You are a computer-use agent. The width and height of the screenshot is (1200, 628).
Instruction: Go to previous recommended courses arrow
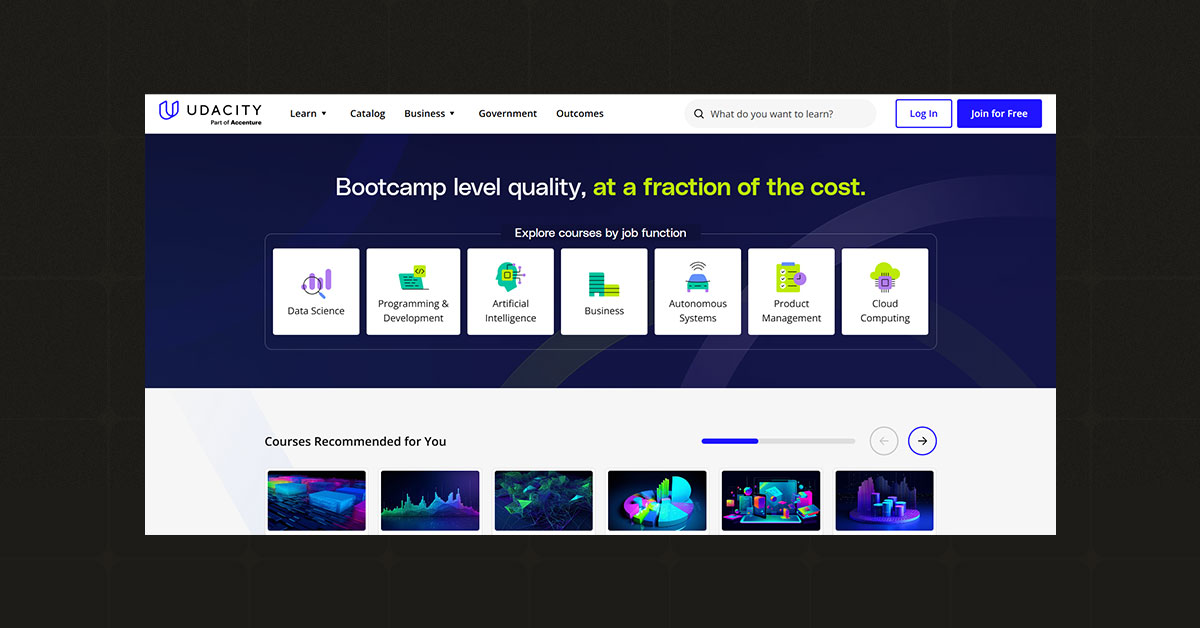point(884,441)
